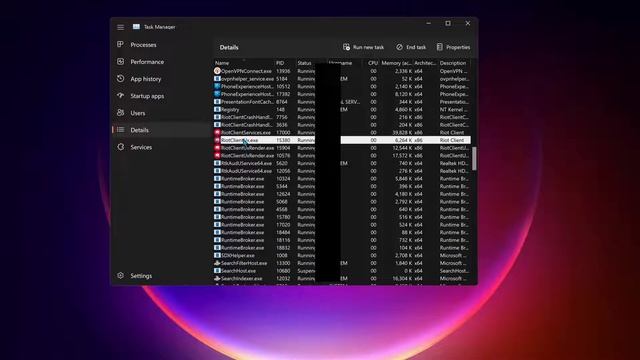The height and width of the screenshot is (360, 640).
Task: Sort by the Status column header
Action: pyautogui.click(x=305, y=63)
